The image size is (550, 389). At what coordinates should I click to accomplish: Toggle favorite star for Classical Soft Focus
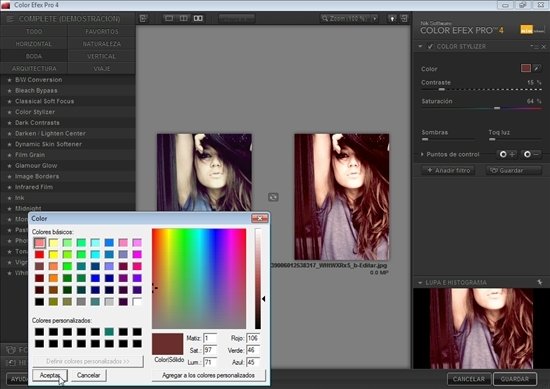(9, 101)
